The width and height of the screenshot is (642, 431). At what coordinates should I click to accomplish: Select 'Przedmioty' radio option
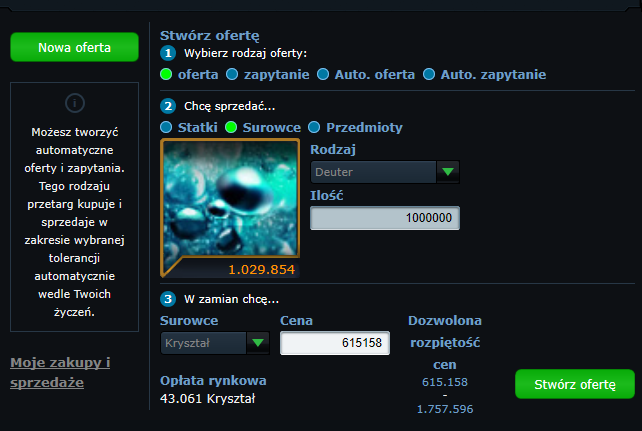tap(314, 127)
